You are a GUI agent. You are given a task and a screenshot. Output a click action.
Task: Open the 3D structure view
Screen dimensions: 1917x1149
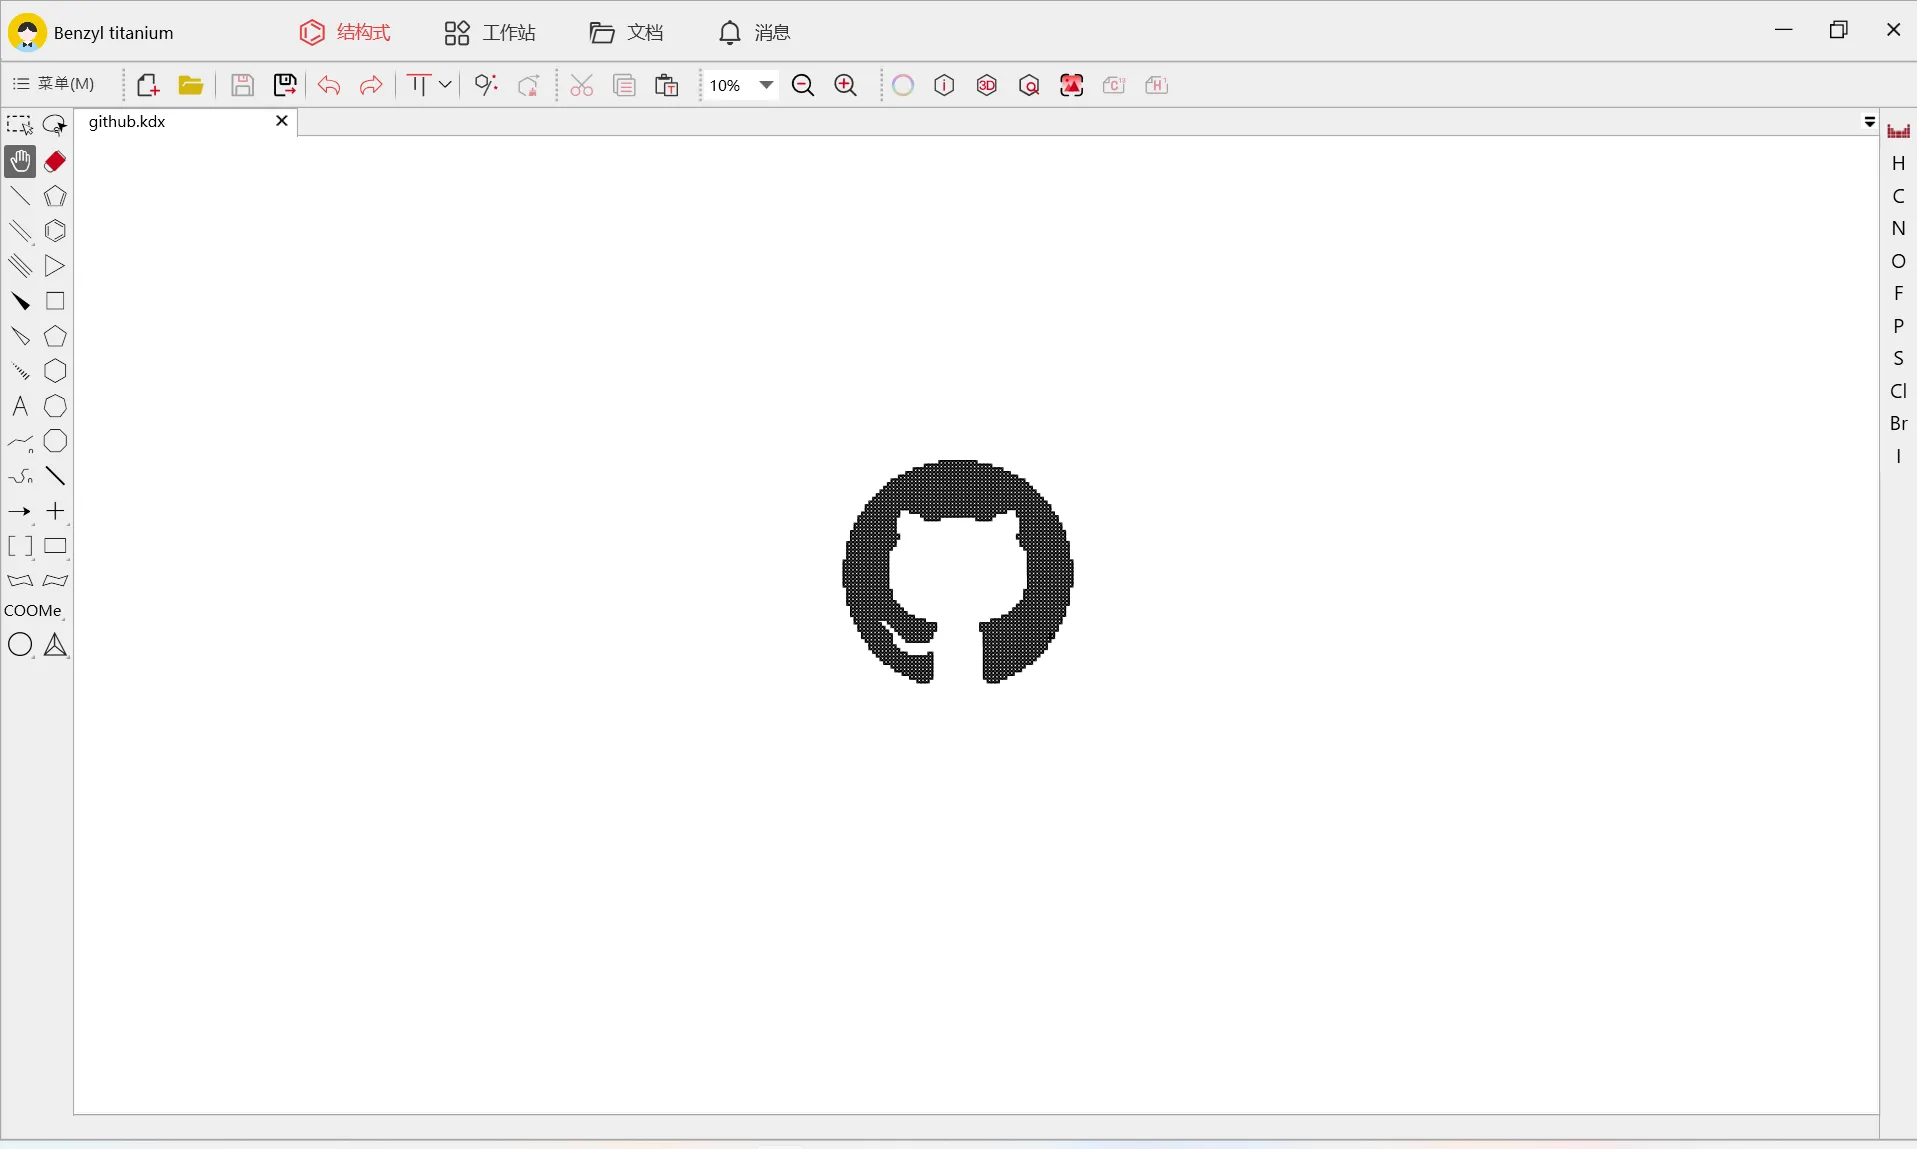986,85
